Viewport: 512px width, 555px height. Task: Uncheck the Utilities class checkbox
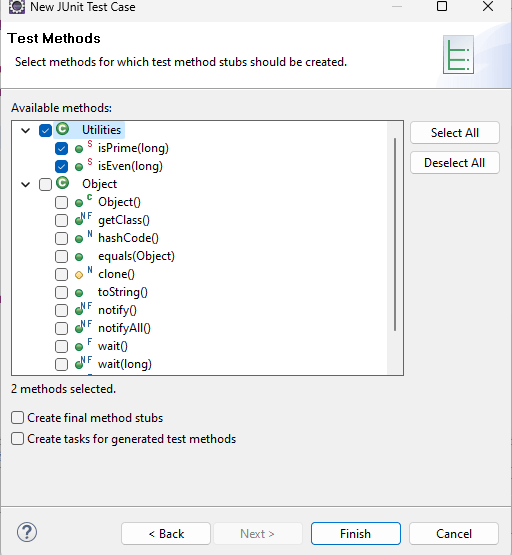tap(45, 131)
